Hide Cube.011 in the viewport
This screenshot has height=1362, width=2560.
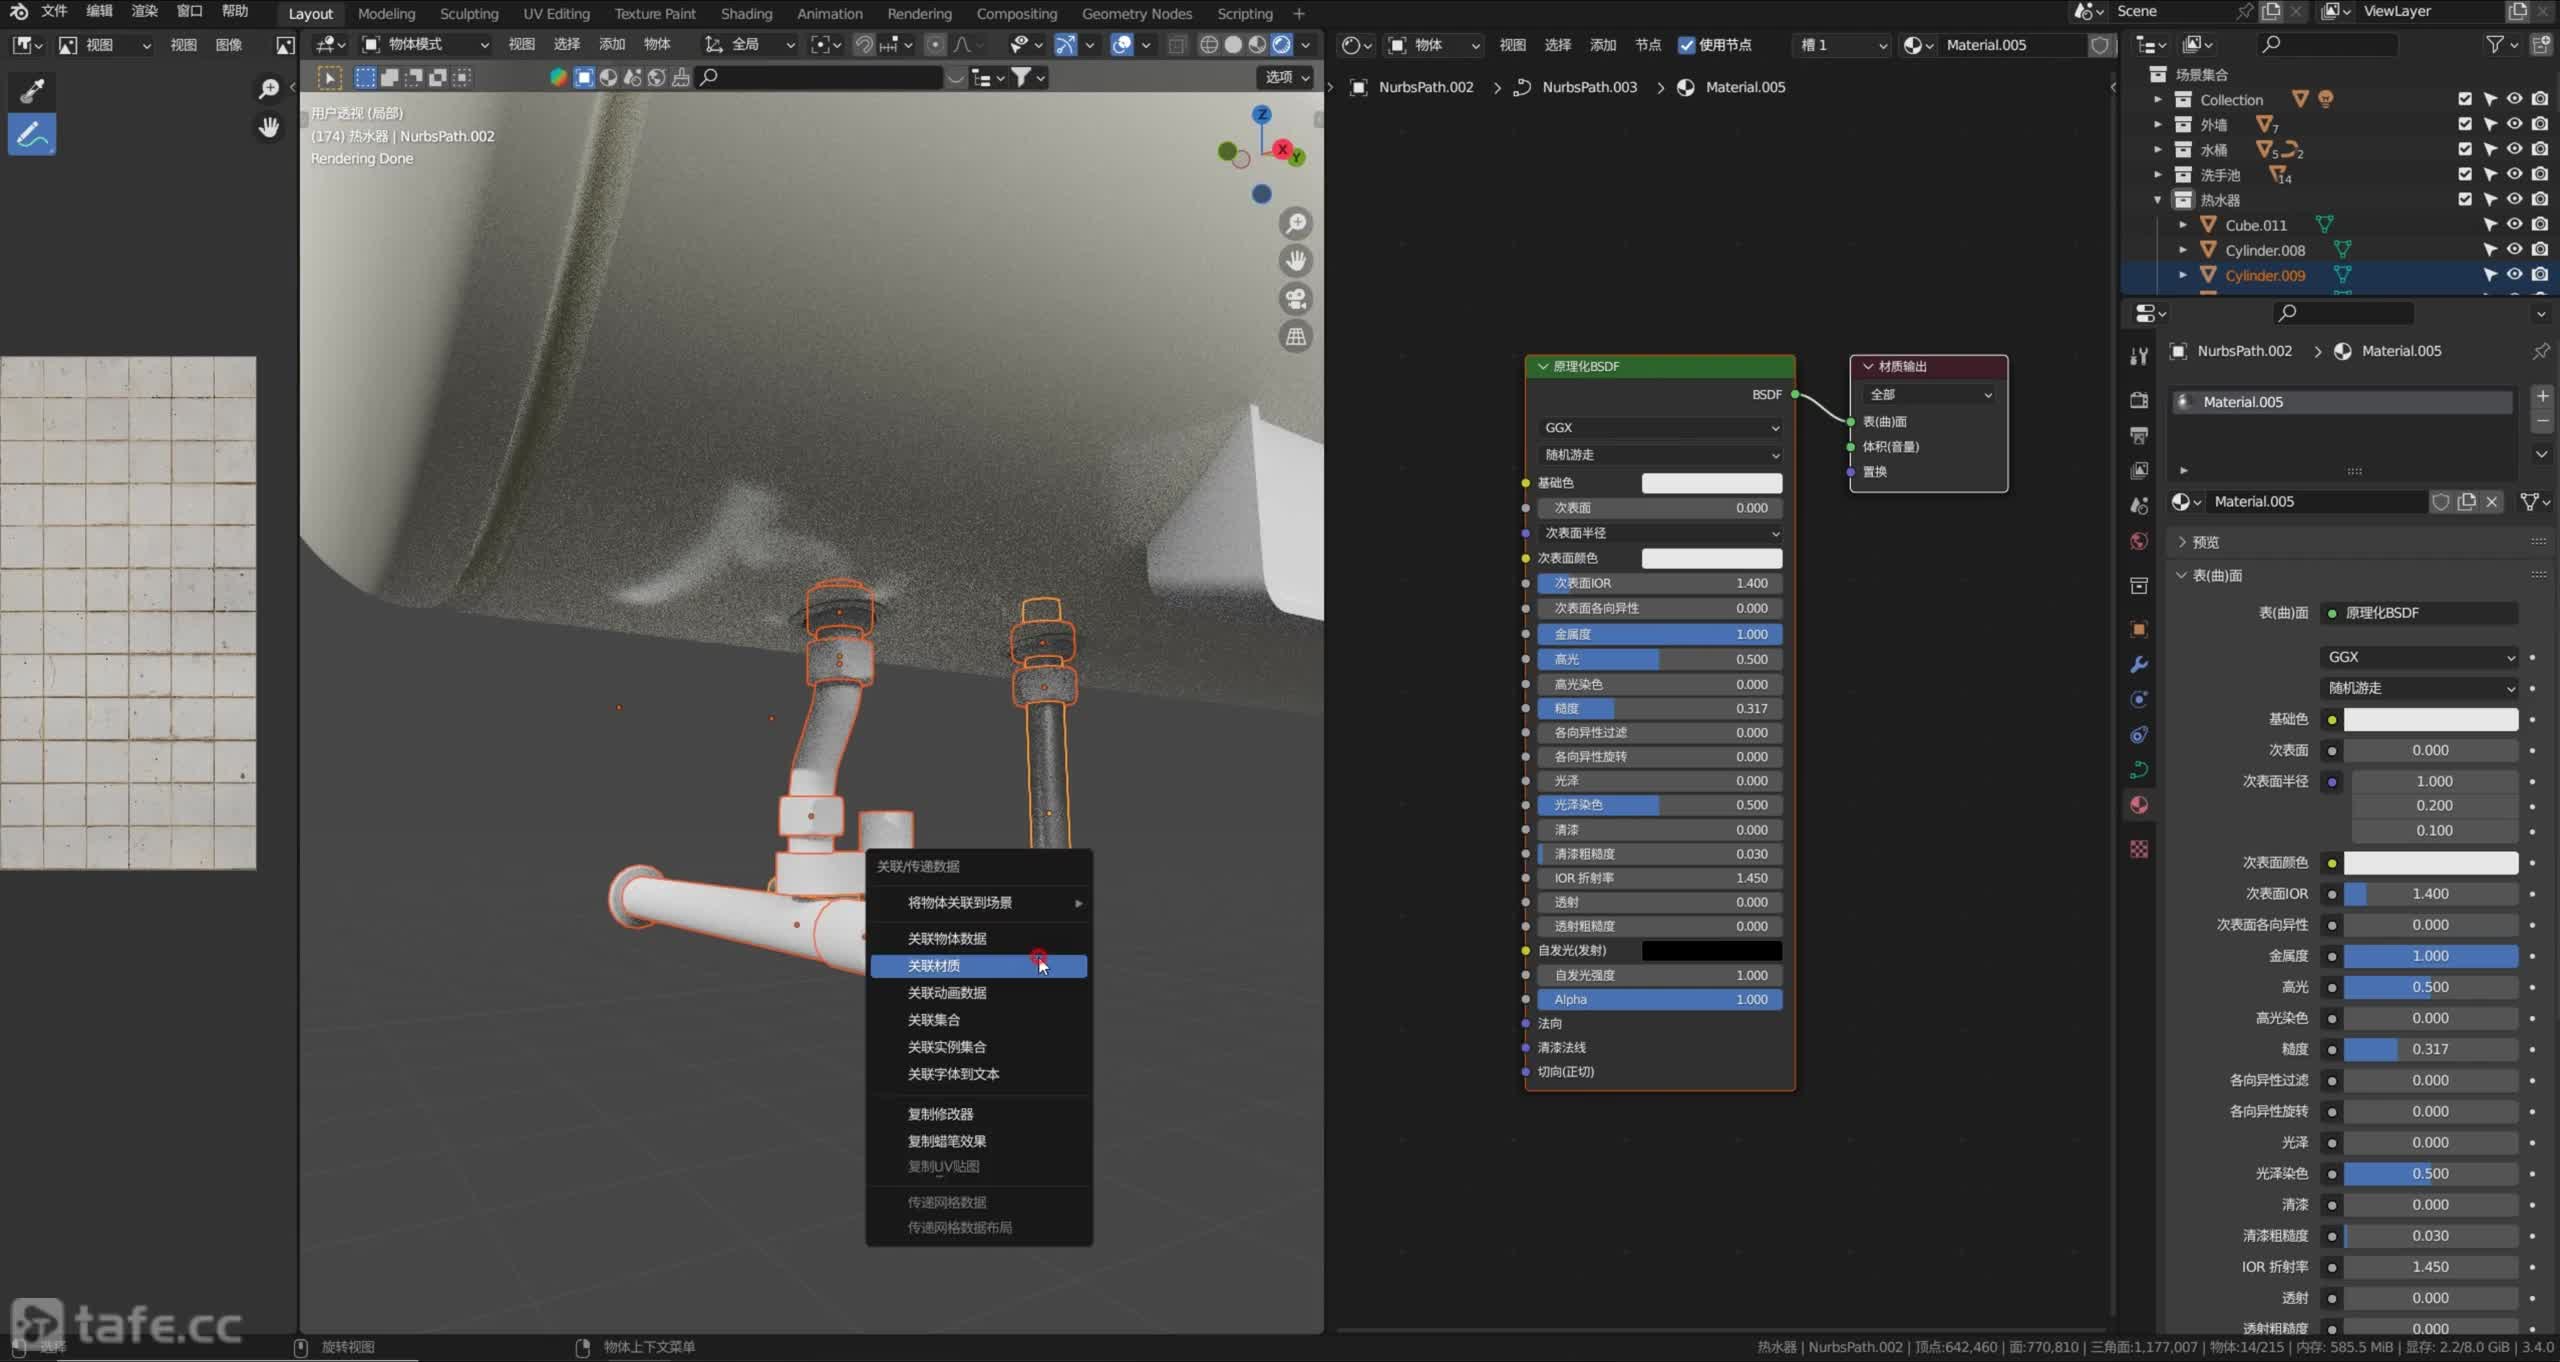coord(2514,224)
